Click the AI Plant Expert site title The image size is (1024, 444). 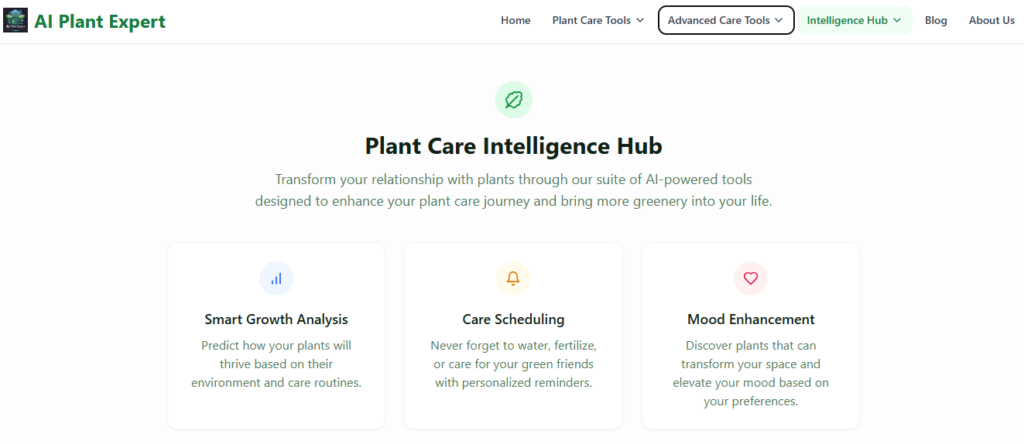(100, 21)
